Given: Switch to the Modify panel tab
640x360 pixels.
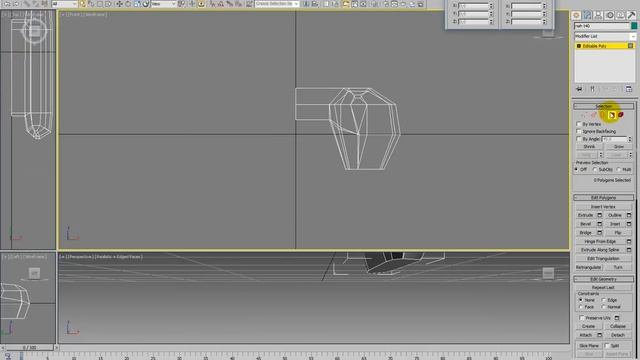Looking at the screenshot, I should (587, 16).
